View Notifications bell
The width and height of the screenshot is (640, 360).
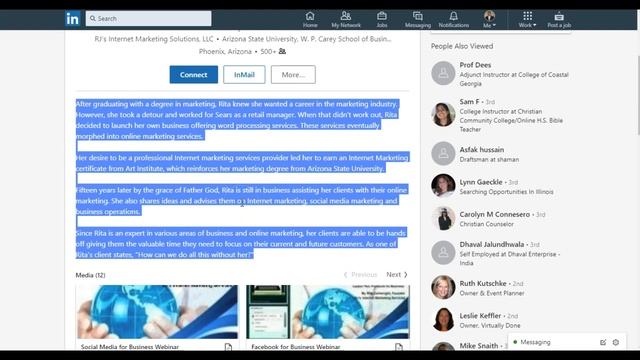tap(453, 20)
